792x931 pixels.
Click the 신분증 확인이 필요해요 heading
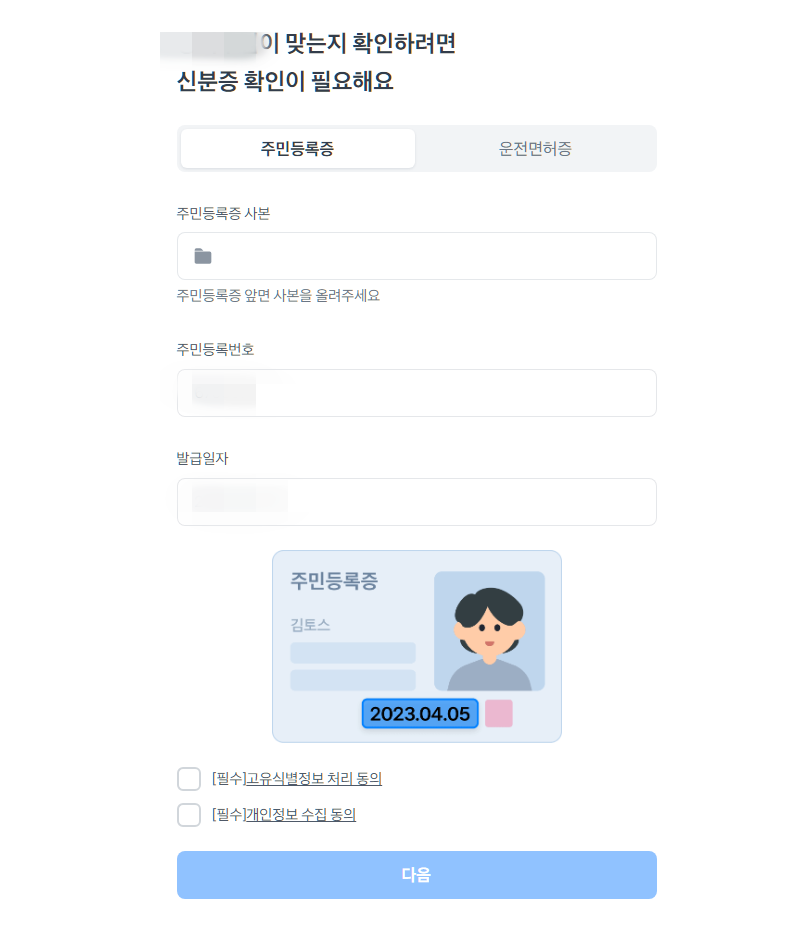286,81
